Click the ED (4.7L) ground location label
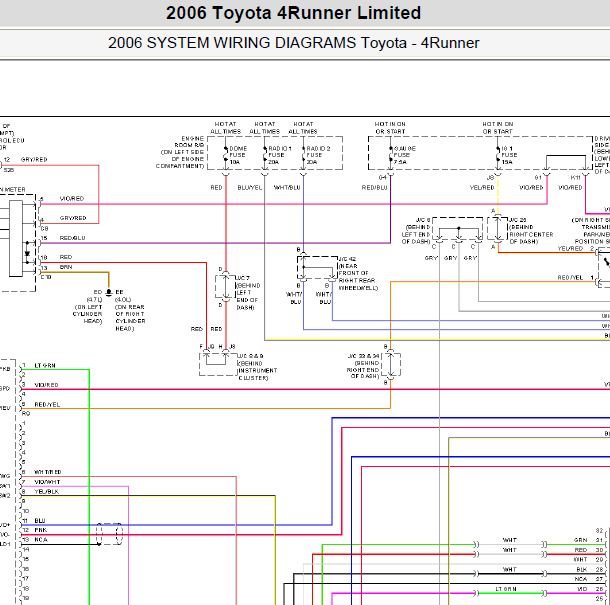 [88, 307]
